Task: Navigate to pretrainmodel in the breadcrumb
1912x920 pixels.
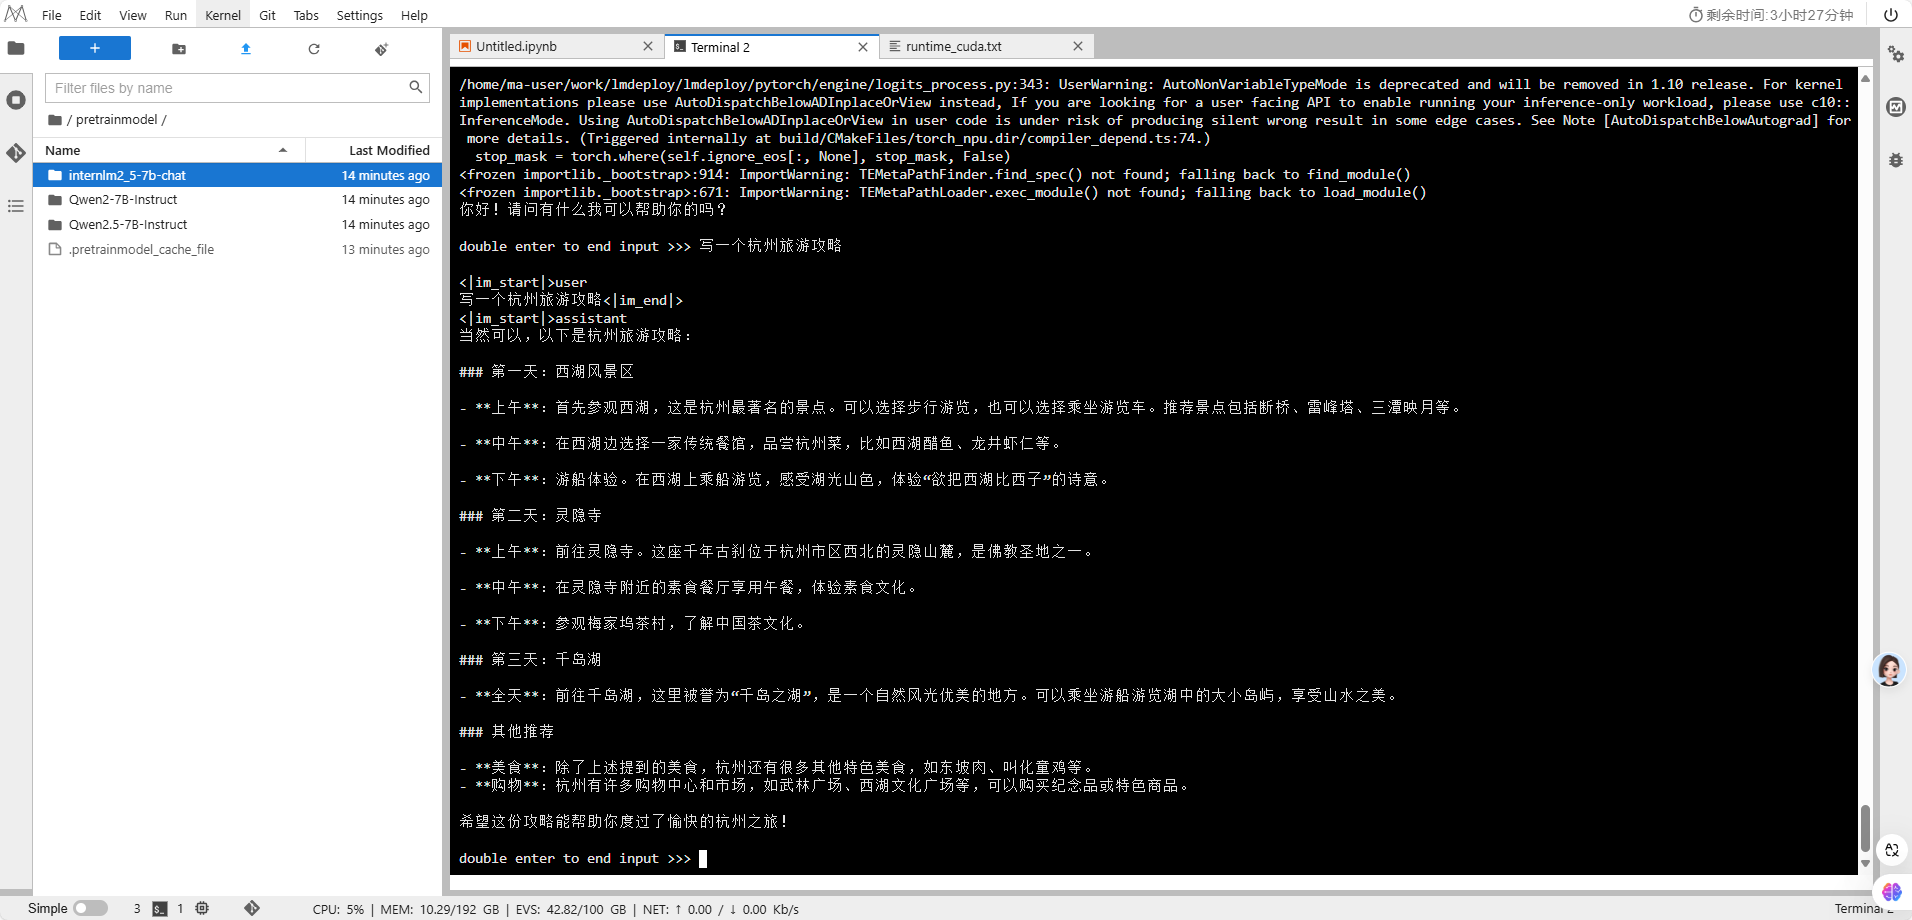Action: [116, 120]
